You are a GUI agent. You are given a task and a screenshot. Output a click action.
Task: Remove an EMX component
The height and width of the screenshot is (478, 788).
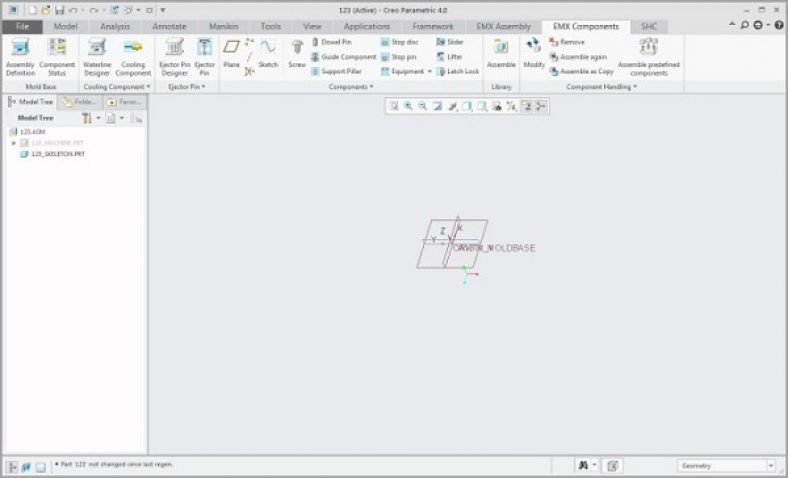coord(567,42)
